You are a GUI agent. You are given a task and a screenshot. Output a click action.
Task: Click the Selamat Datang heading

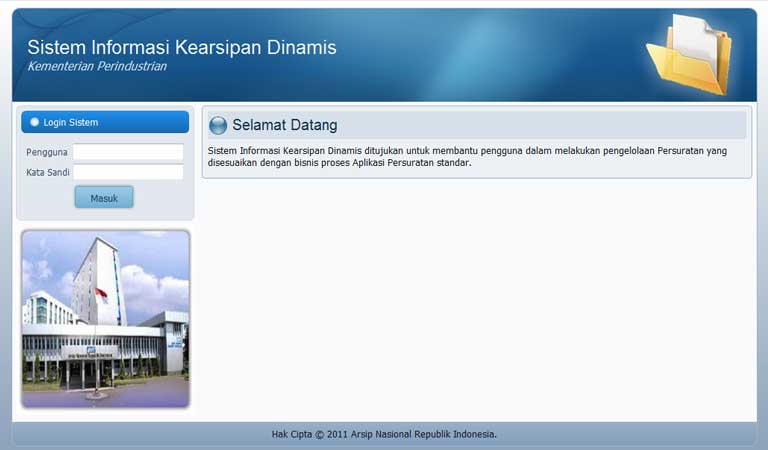click(285, 125)
